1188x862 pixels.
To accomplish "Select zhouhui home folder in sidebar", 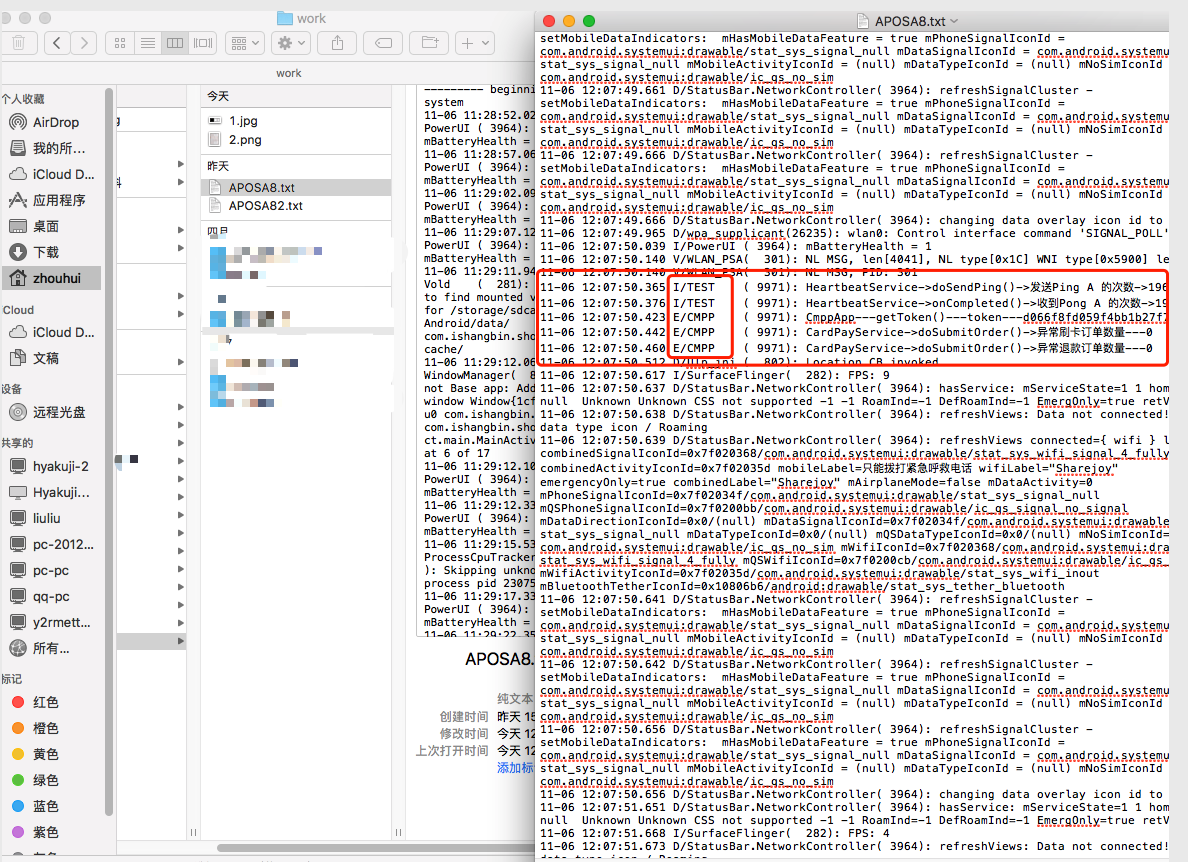I will [54, 278].
